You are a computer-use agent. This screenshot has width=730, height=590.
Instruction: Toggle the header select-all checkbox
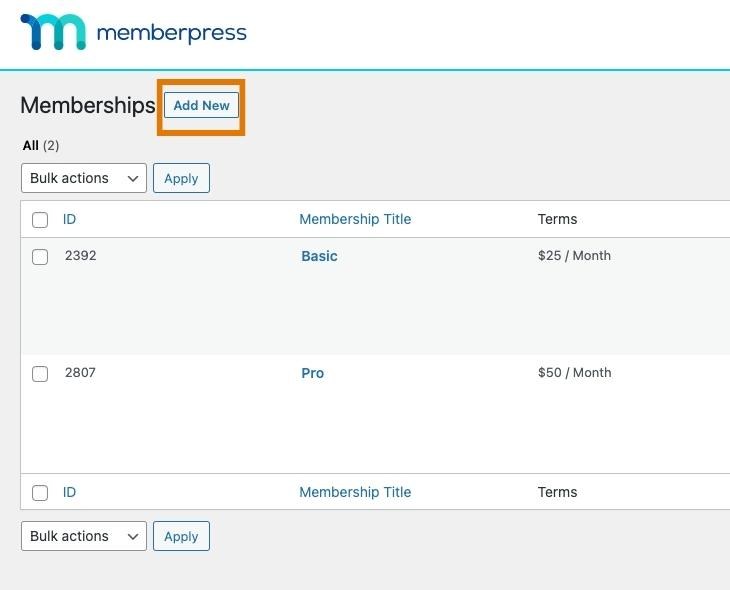(x=40, y=220)
